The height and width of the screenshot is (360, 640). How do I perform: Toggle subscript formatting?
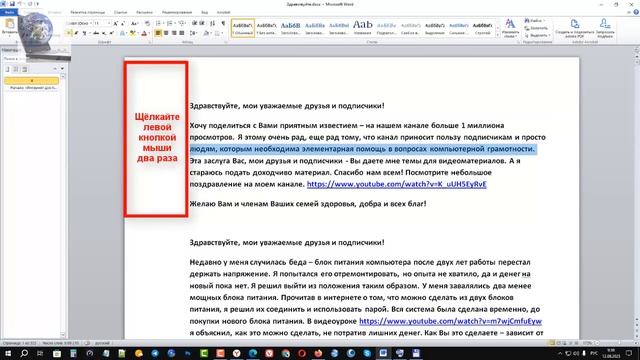coord(104,33)
